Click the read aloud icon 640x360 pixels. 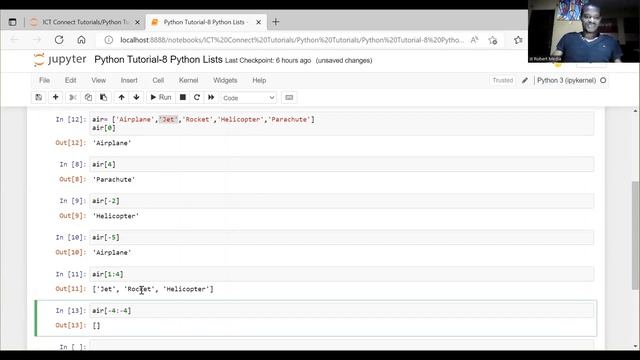[x=474, y=40]
